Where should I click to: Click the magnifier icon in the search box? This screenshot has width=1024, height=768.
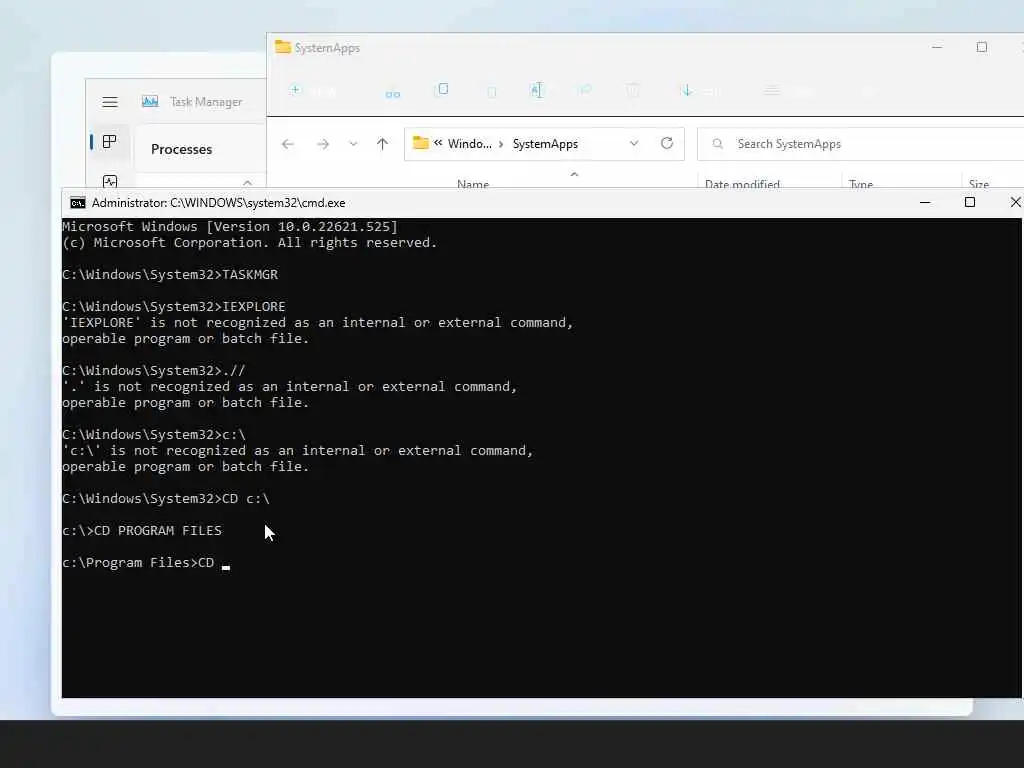[718, 144]
